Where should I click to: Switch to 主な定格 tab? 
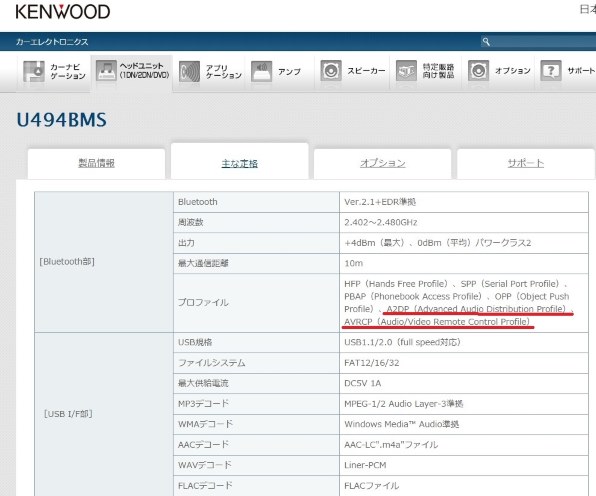[239, 163]
